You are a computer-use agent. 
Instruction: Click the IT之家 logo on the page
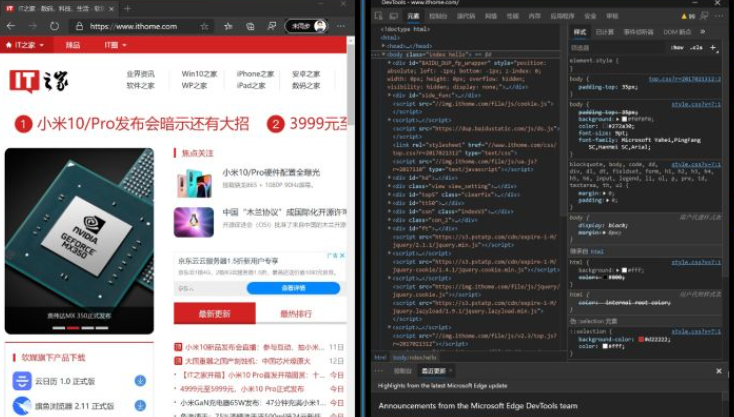(39, 81)
